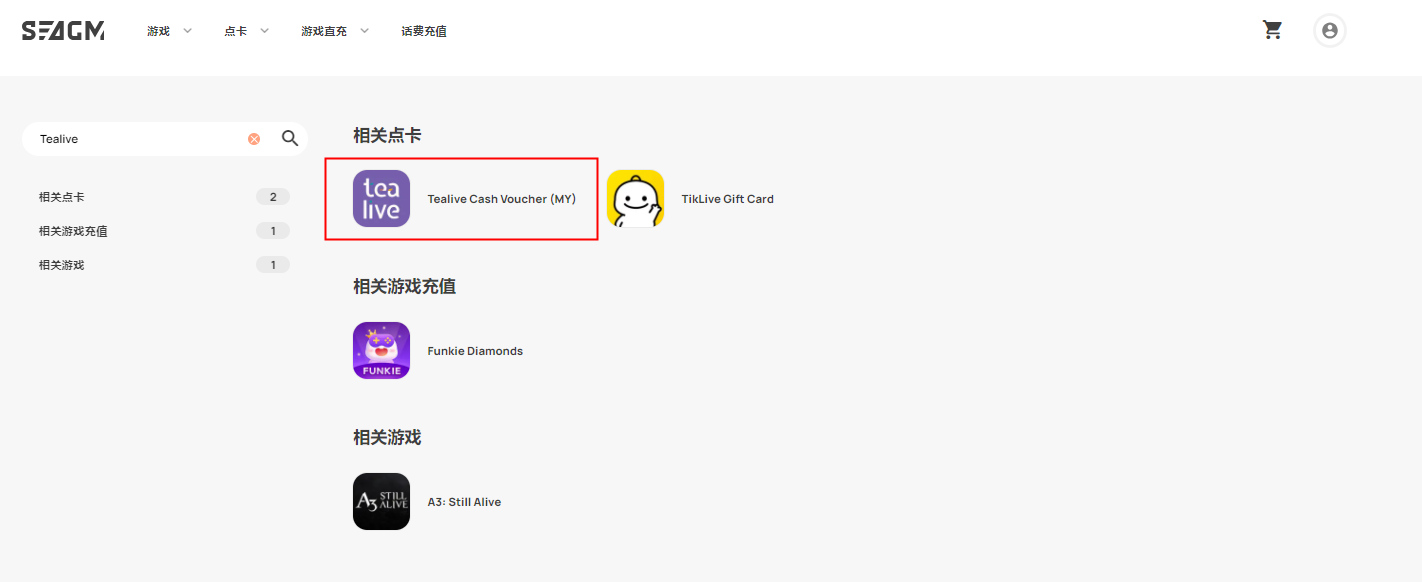Click the 相关游戏充值 results section heading
This screenshot has height=582, width=1422.
(x=404, y=286)
